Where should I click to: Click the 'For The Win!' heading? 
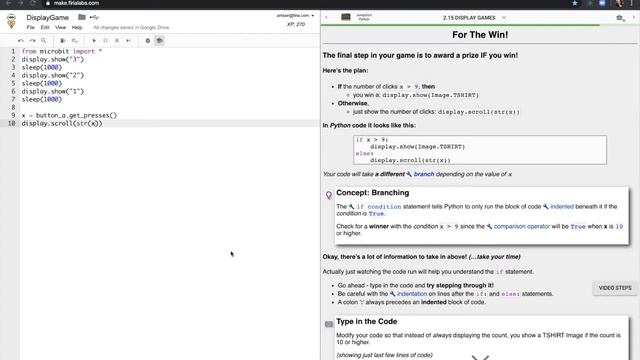click(x=480, y=35)
